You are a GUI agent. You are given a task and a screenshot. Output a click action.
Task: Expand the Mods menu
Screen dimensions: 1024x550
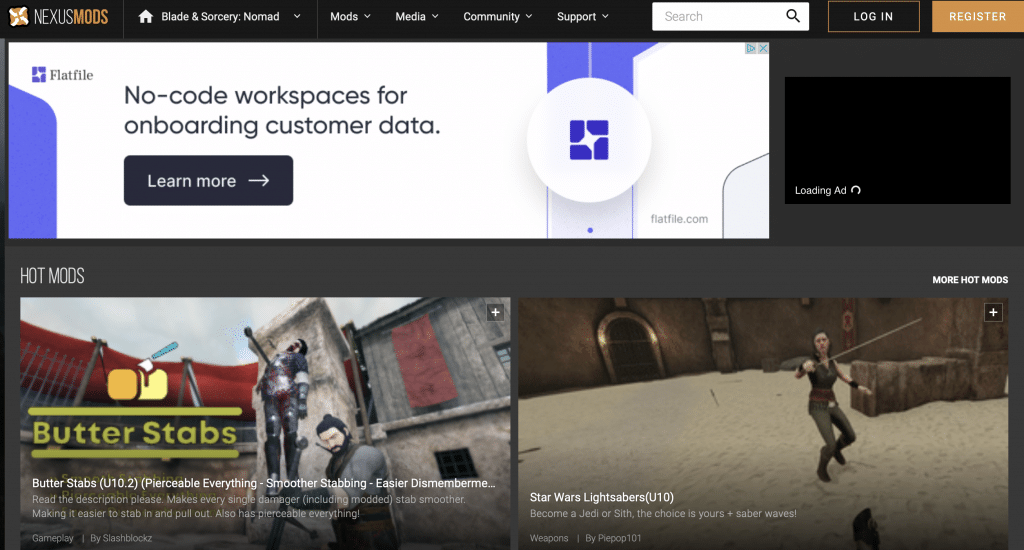click(x=350, y=16)
